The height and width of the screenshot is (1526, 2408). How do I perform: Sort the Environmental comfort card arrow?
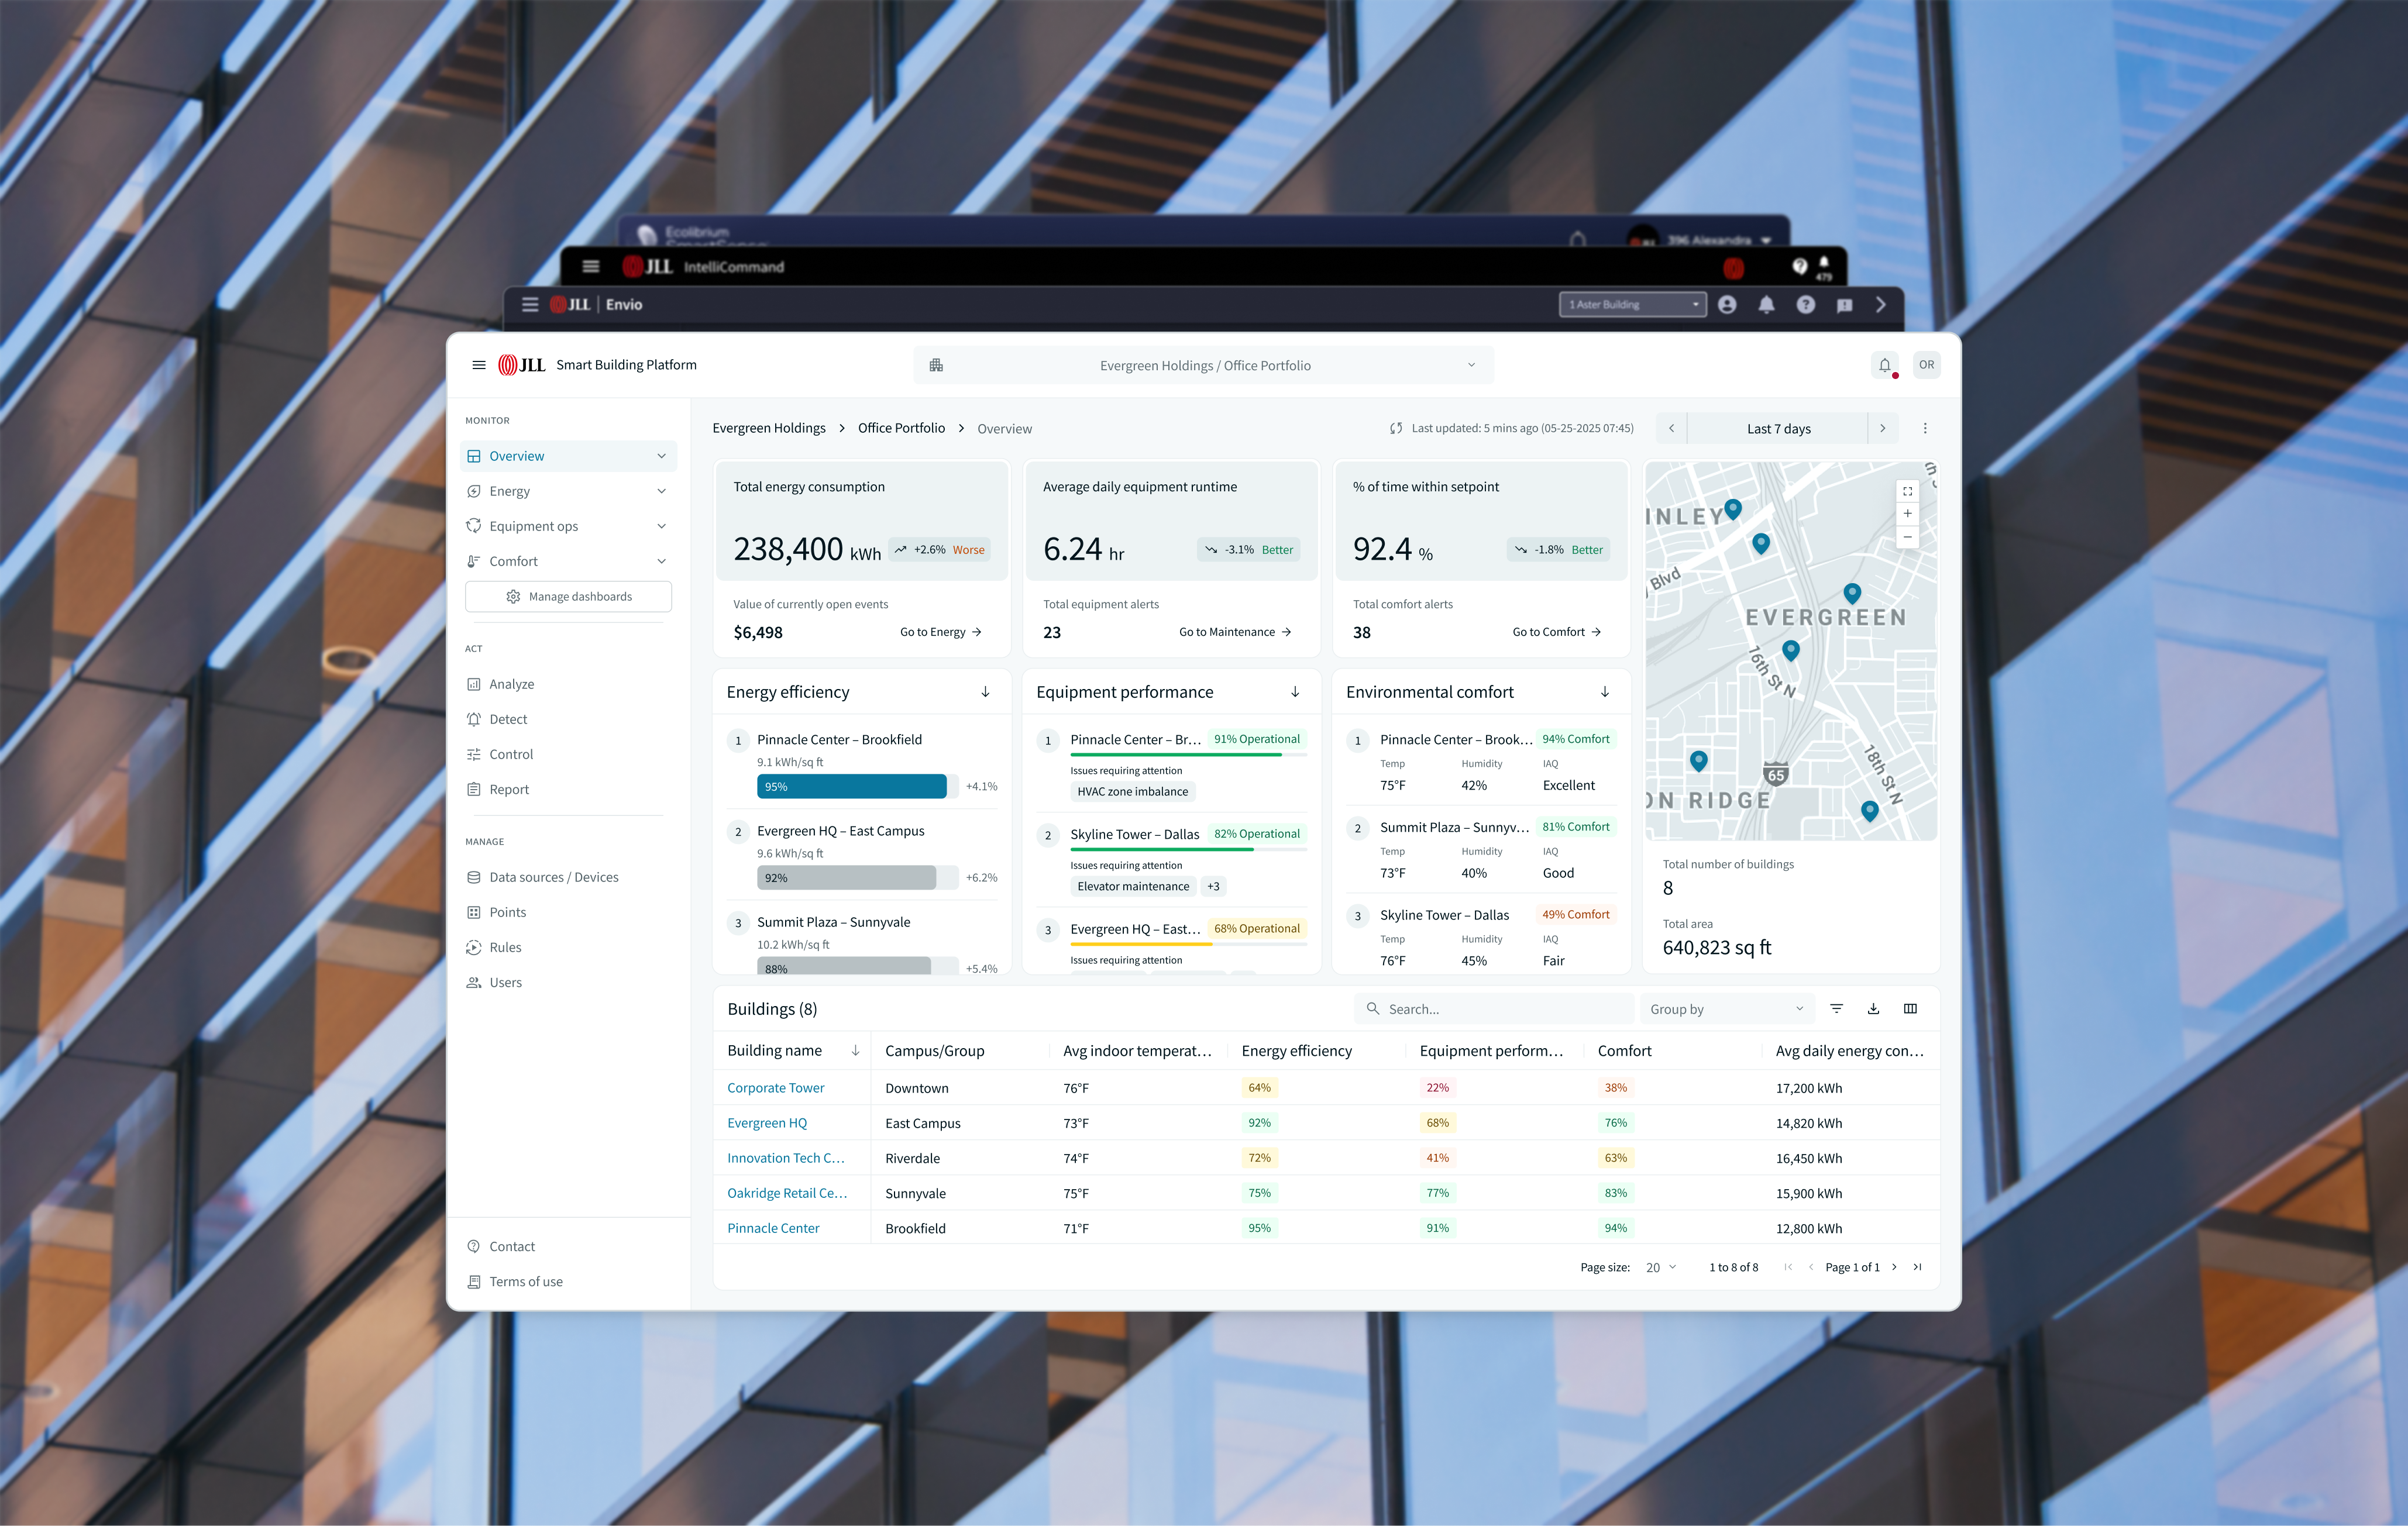1605,692
